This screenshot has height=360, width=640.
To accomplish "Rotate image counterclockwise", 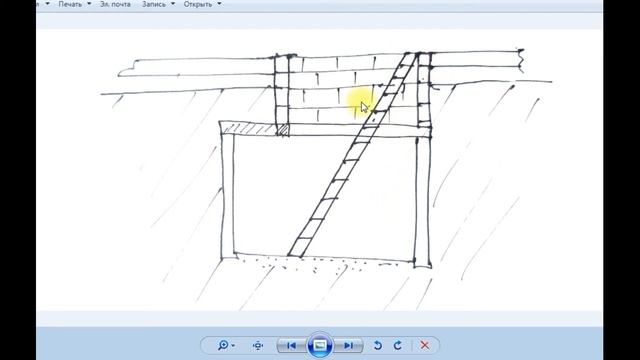I will coord(378,345).
